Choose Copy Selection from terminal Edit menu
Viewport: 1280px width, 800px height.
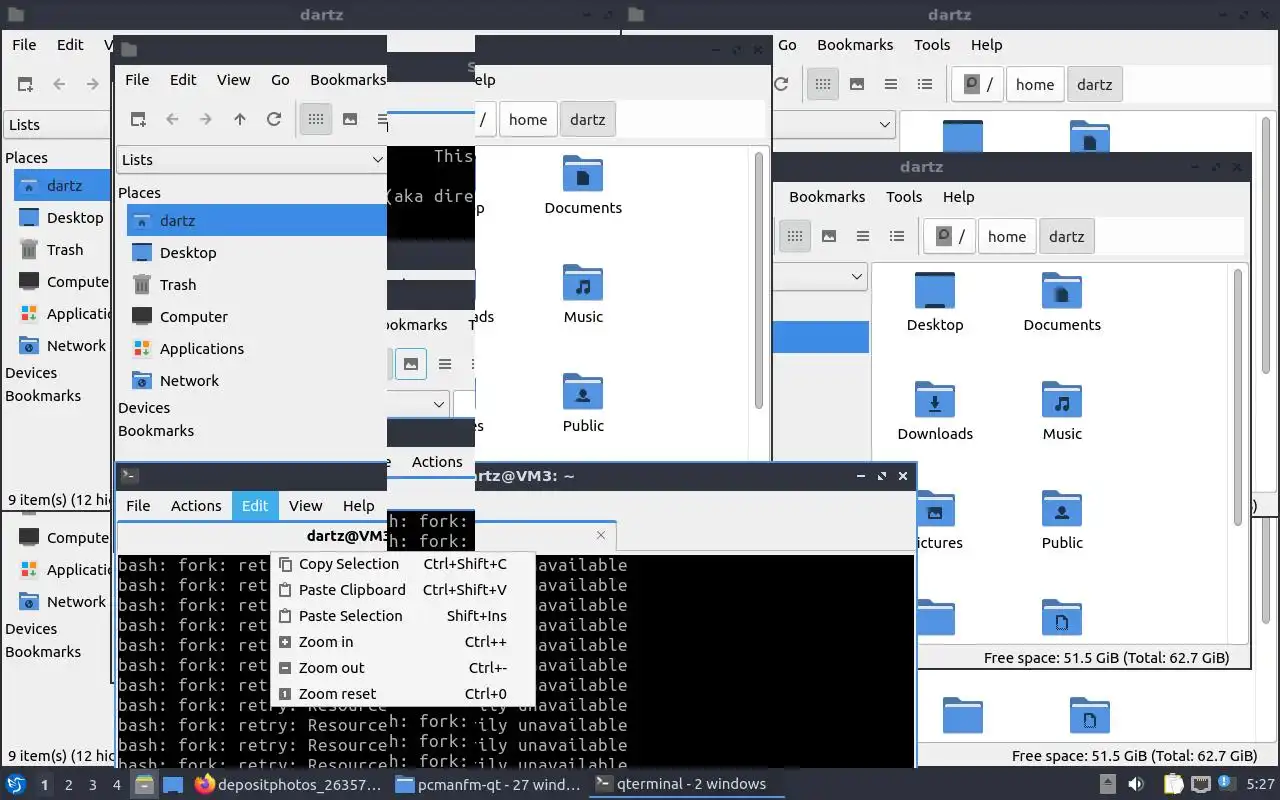(x=403, y=564)
